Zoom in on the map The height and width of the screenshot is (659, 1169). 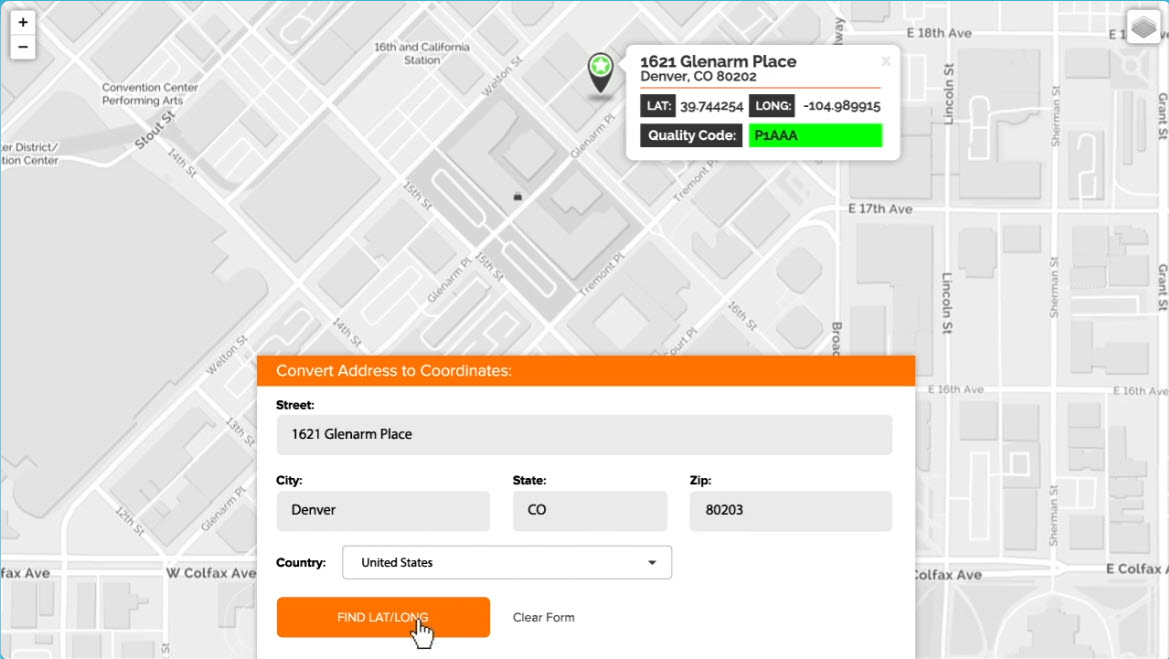[22, 21]
